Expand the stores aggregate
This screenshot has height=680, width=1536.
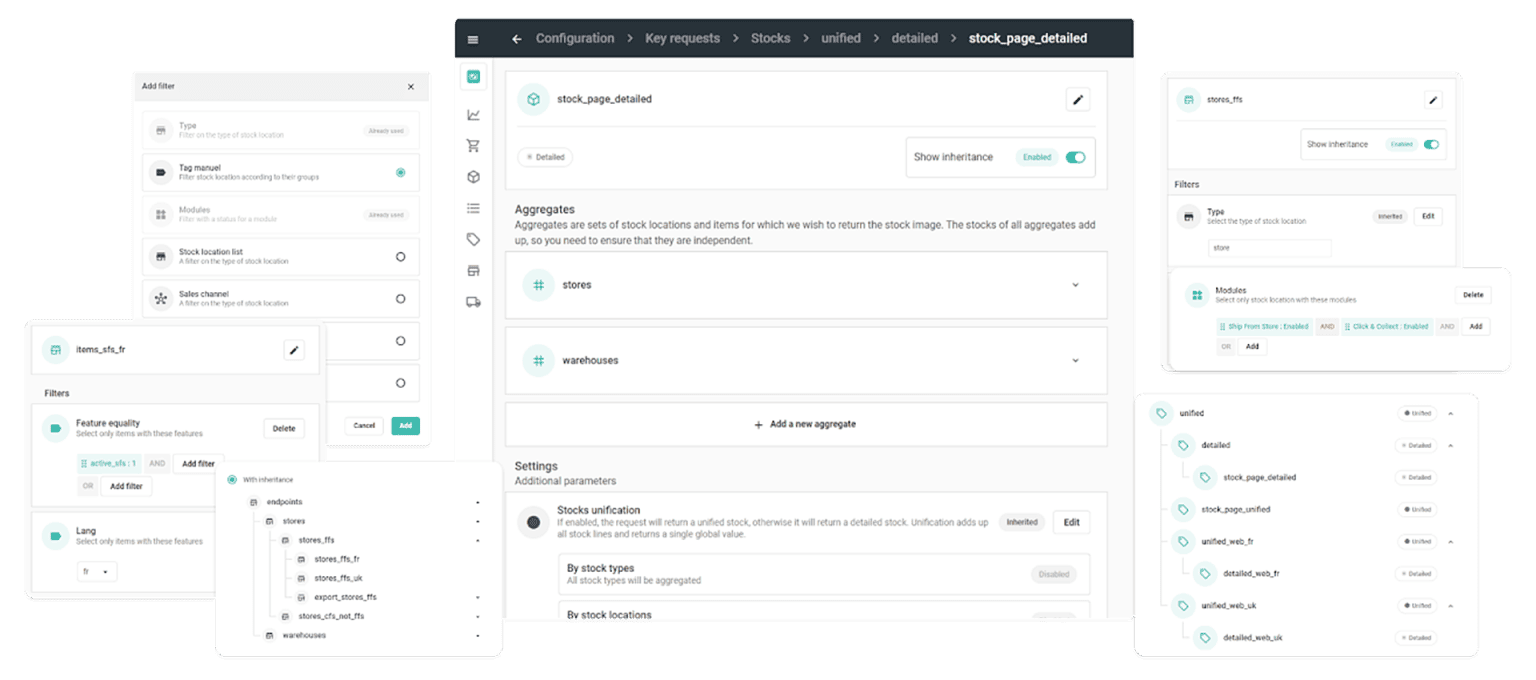click(1075, 285)
